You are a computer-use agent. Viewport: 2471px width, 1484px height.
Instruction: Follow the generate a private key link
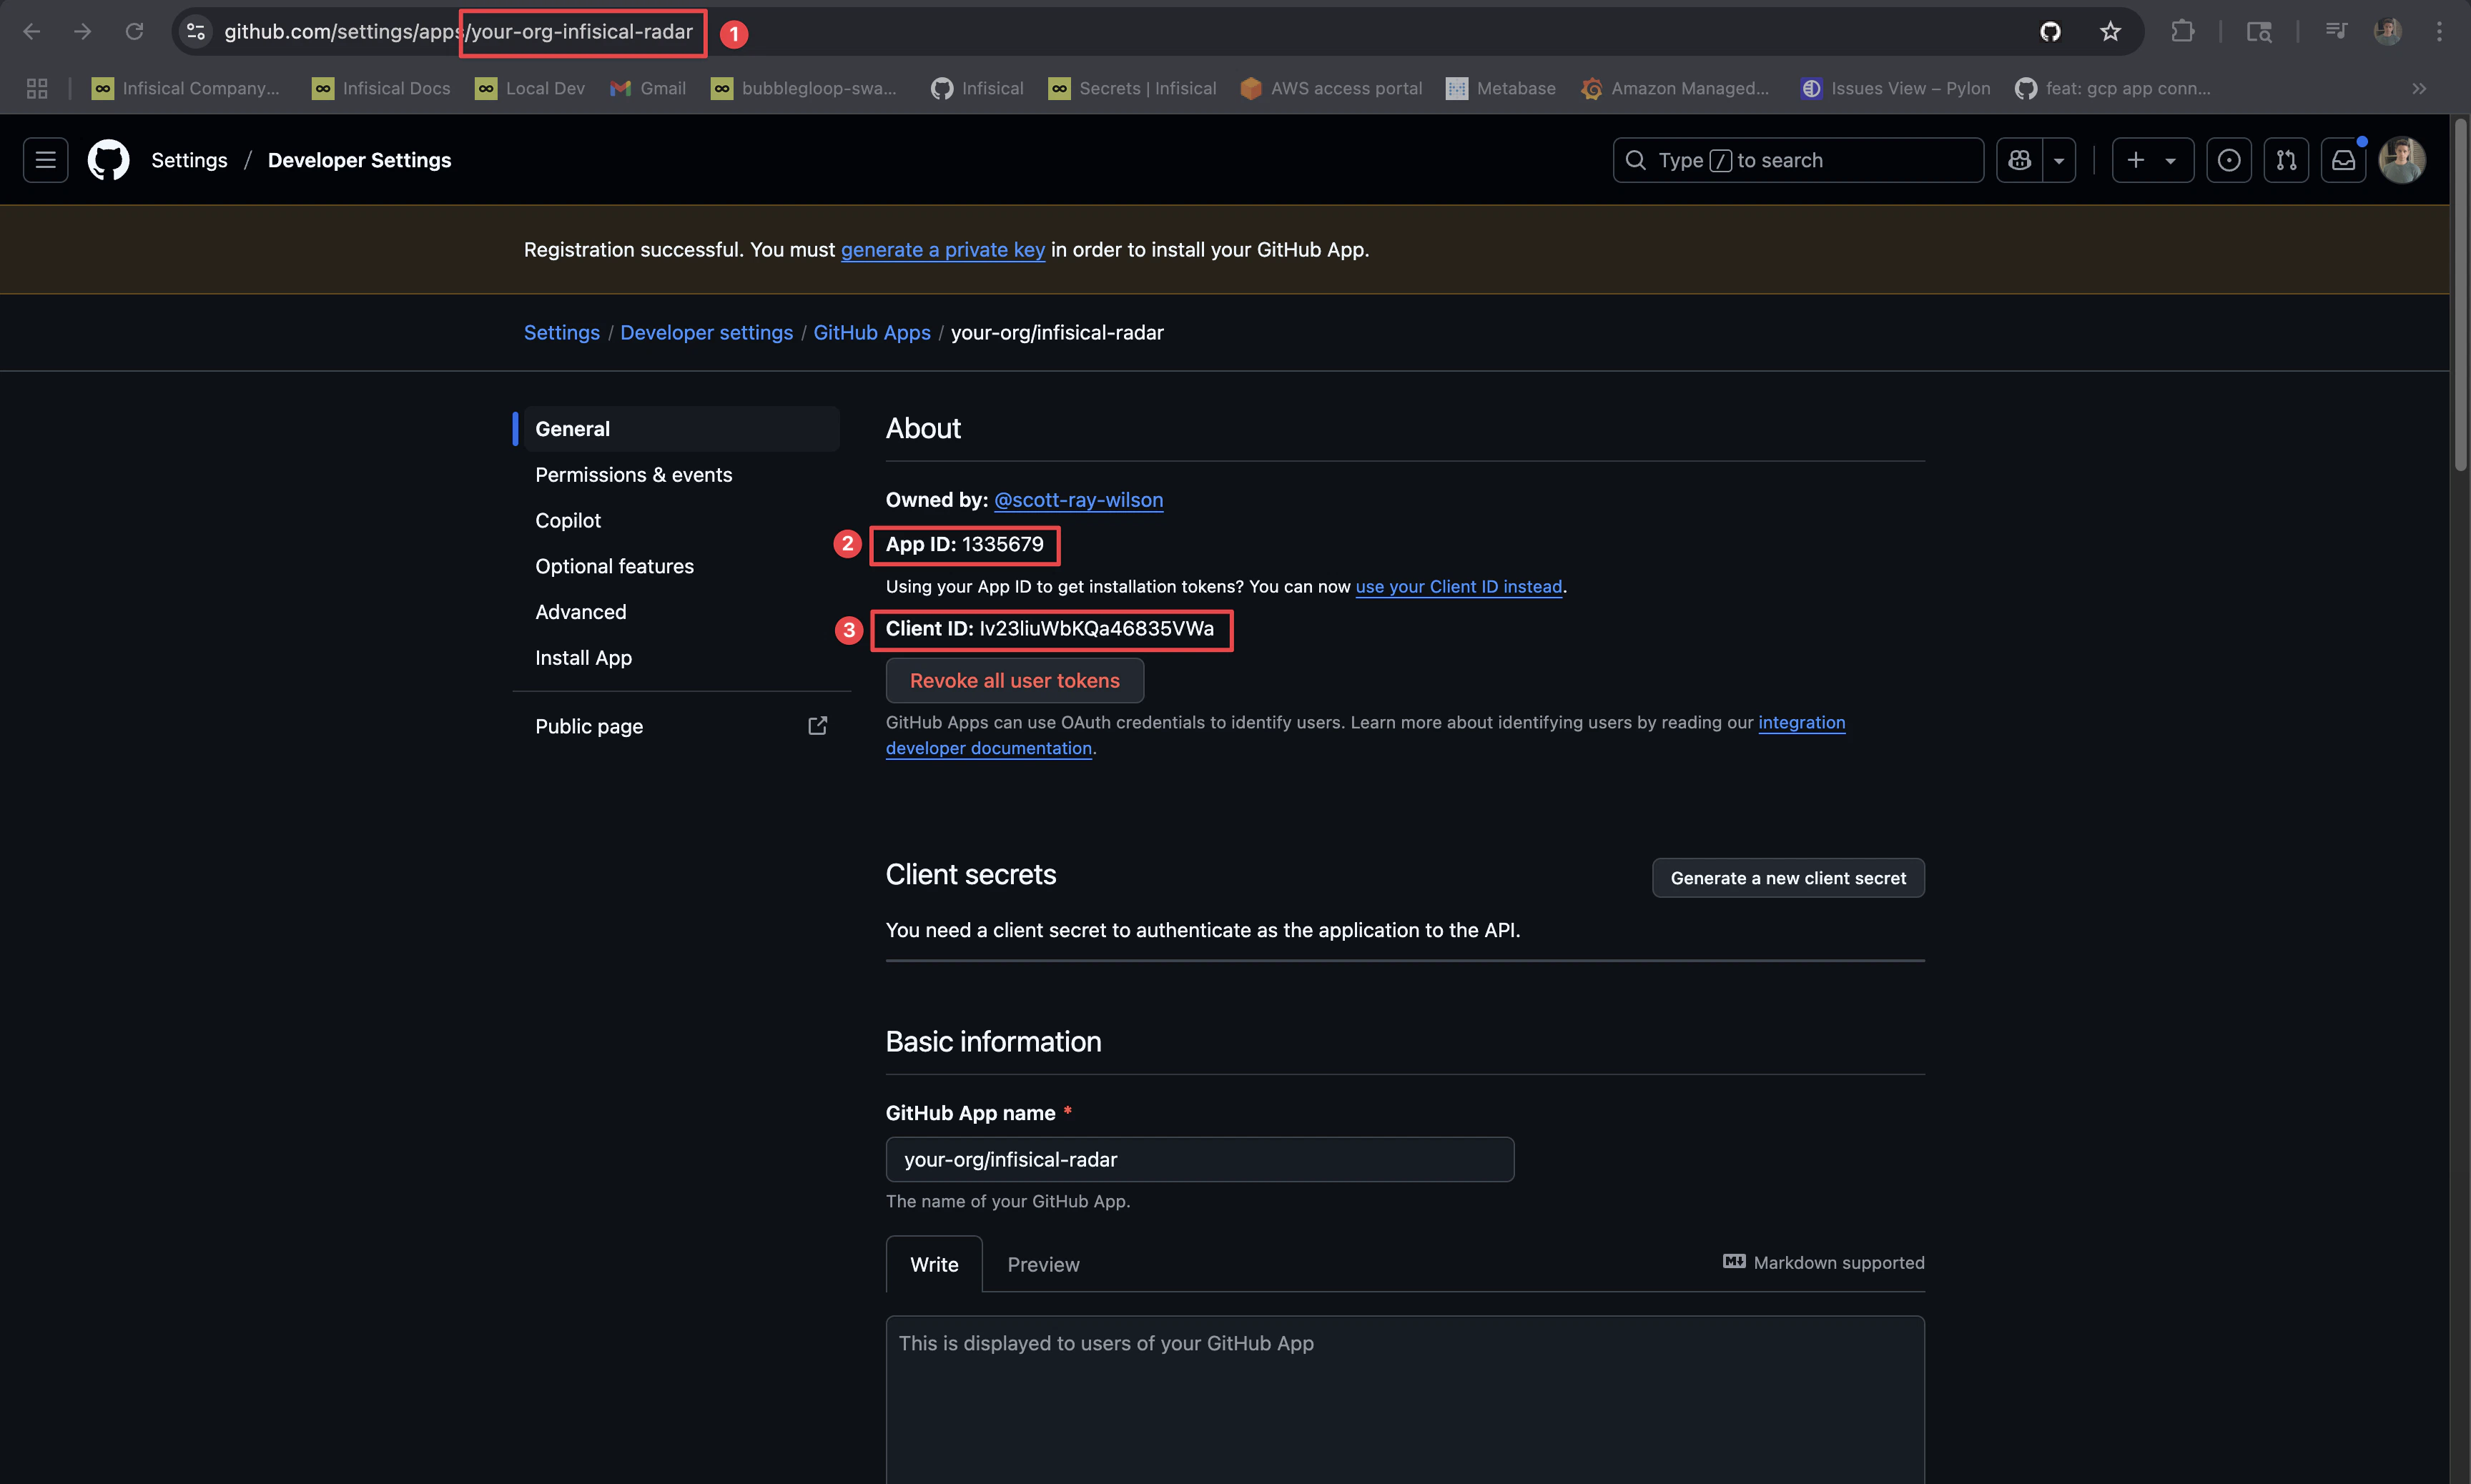943,250
